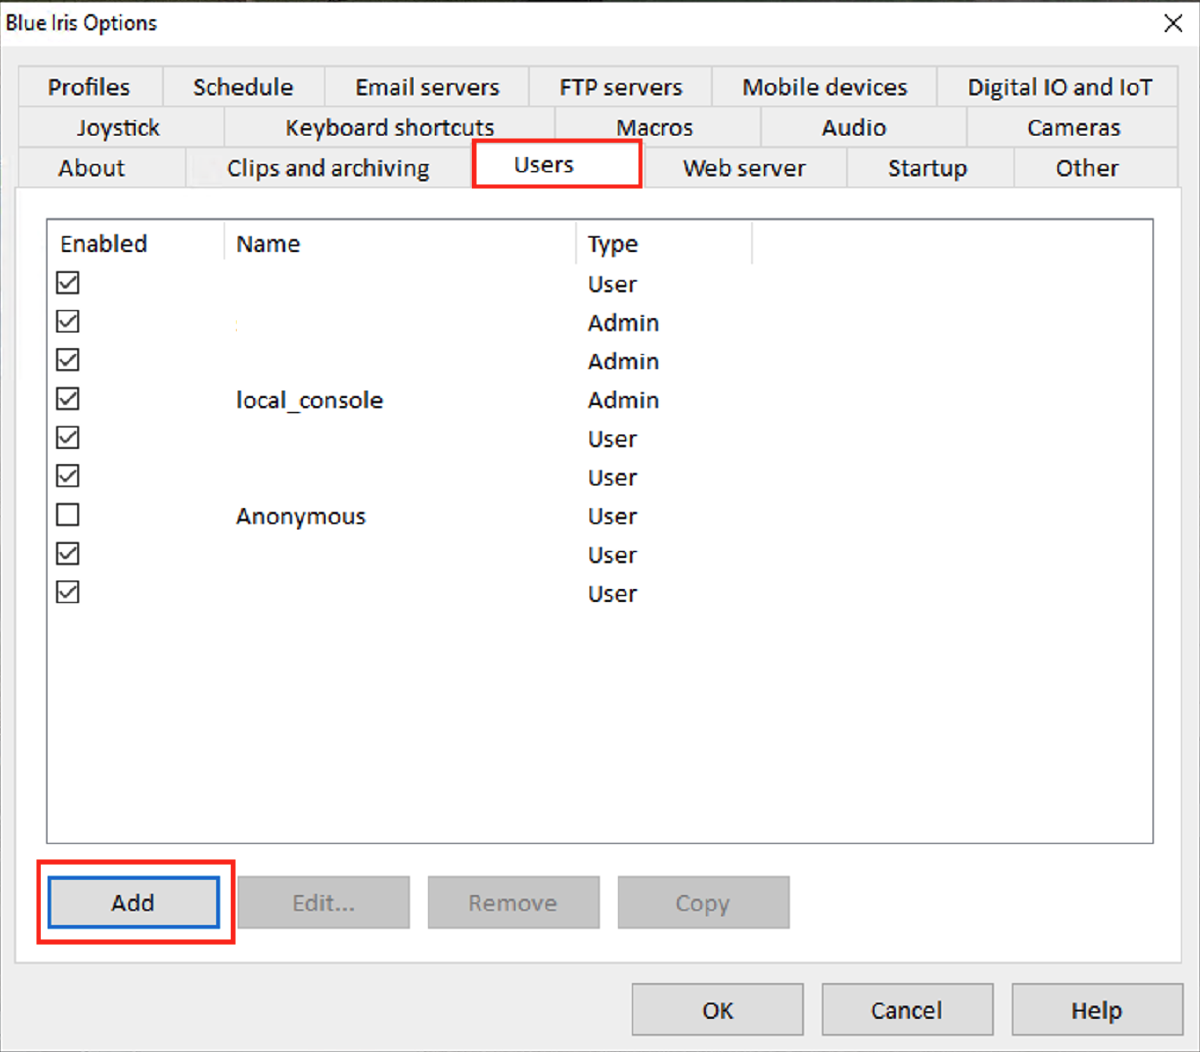
Task: Select the local_console row in the list
Action: 600,400
